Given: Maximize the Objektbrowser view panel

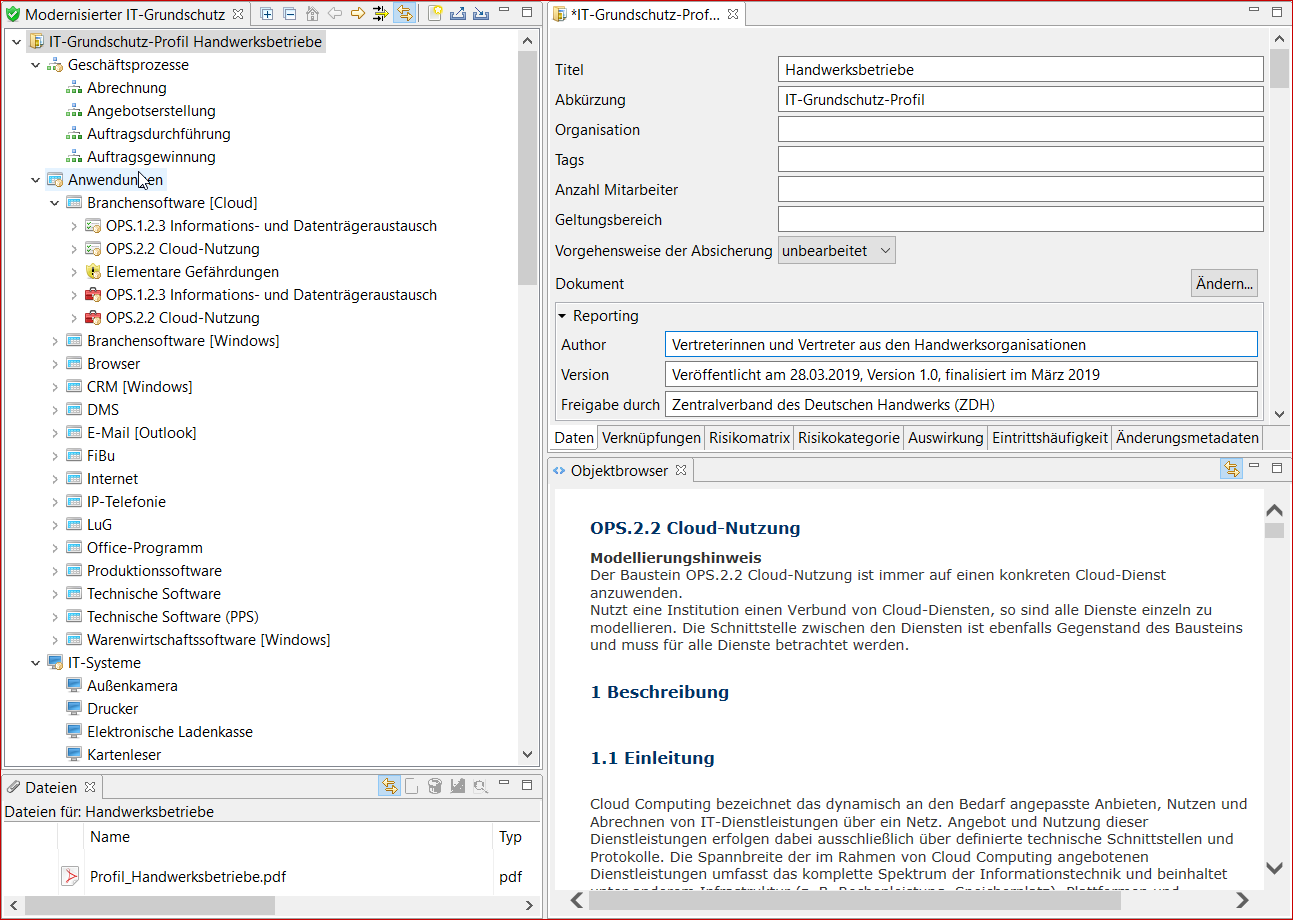Looking at the screenshot, I should tap(1276, 469).
